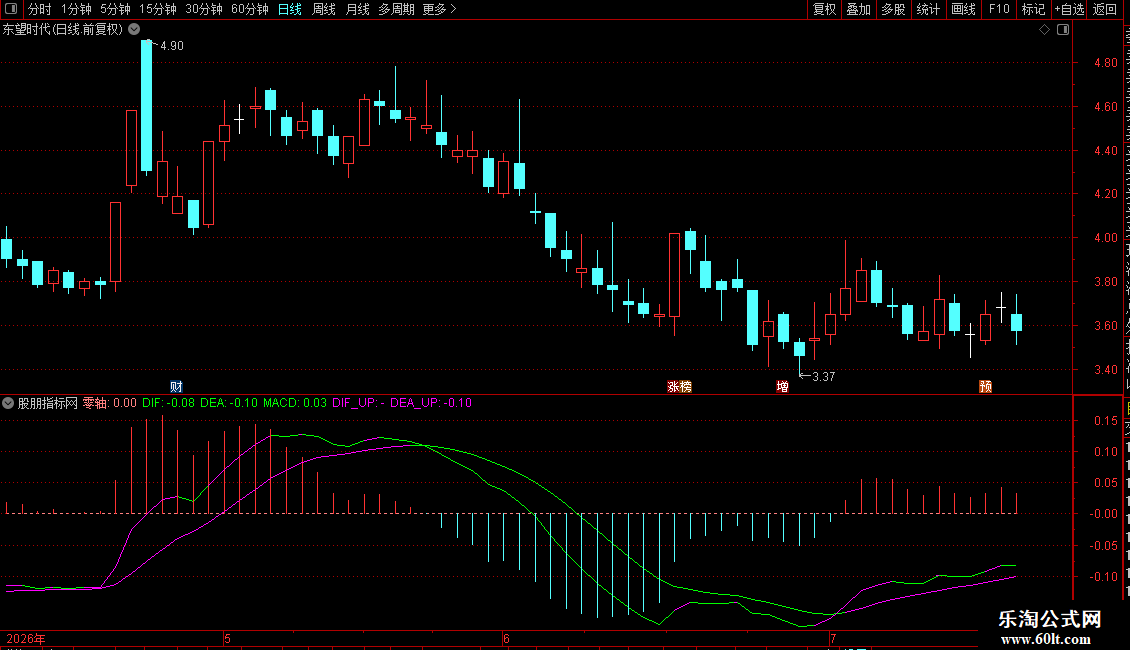Click the 零轴: 0.00 label
The image size is (1130, 650).
coord(110,404)
